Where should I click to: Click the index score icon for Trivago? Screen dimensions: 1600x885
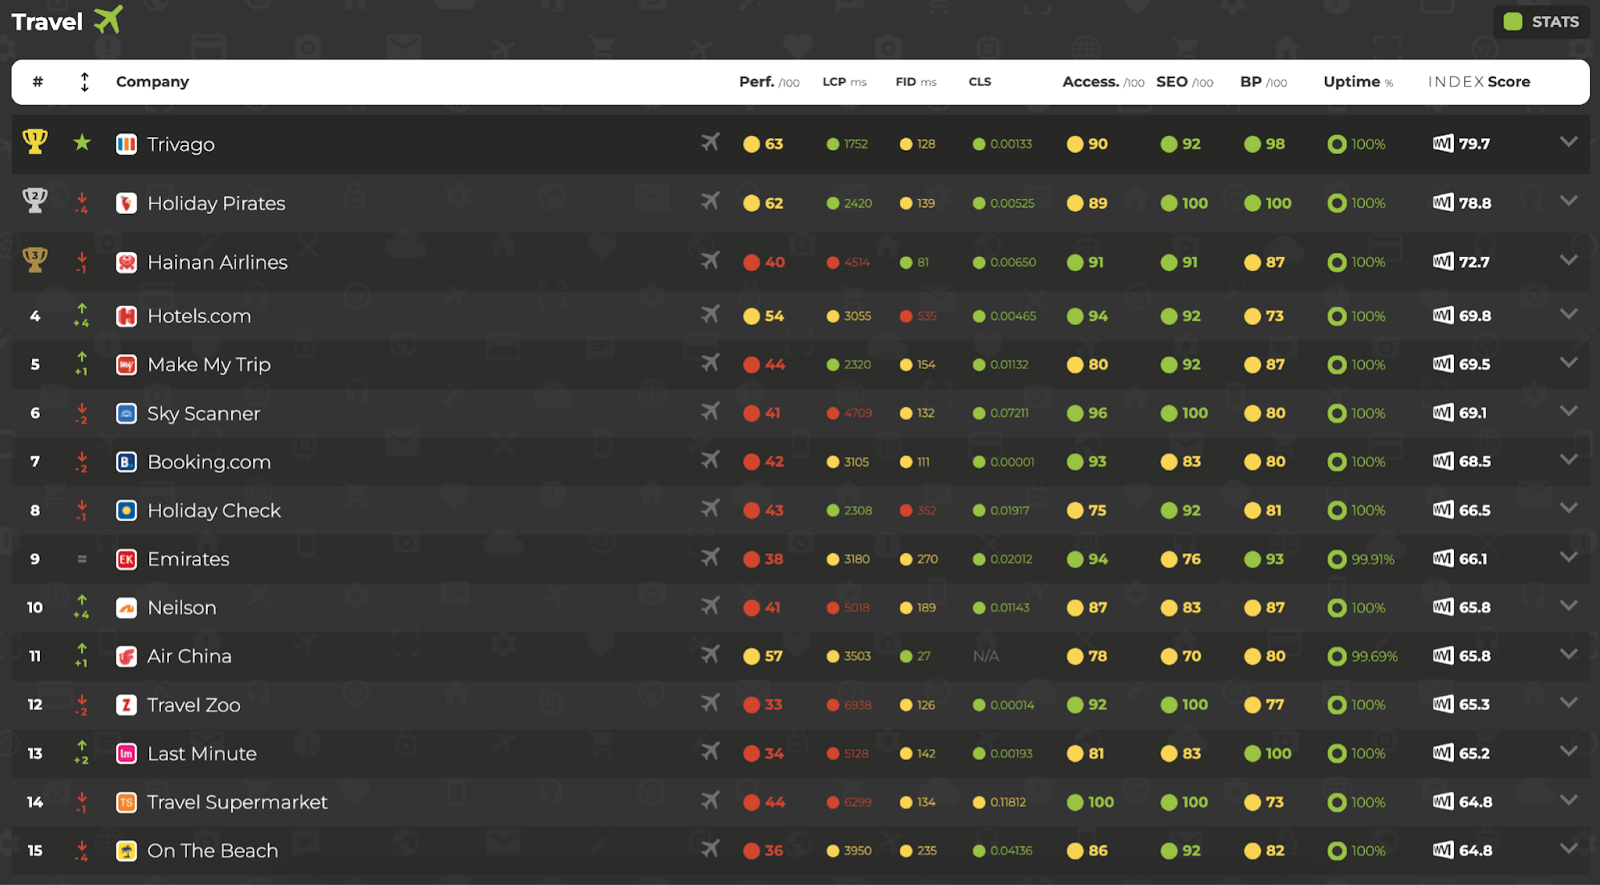click(x=1442, y=143)
